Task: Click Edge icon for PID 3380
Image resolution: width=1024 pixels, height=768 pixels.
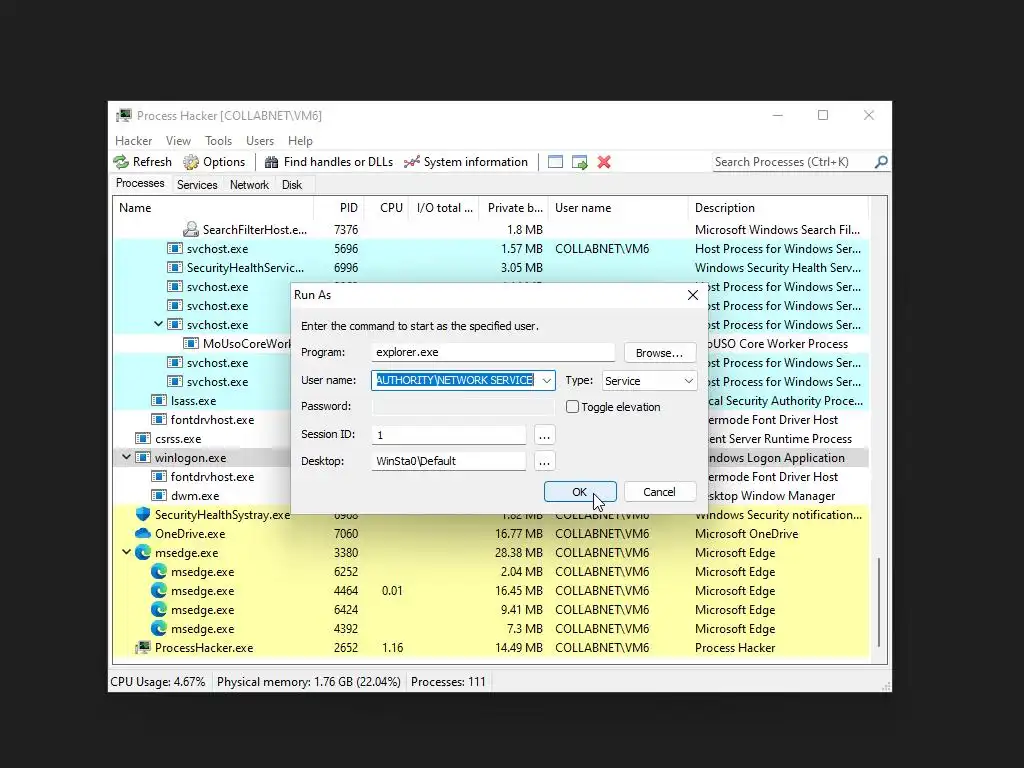Action: 143,552
